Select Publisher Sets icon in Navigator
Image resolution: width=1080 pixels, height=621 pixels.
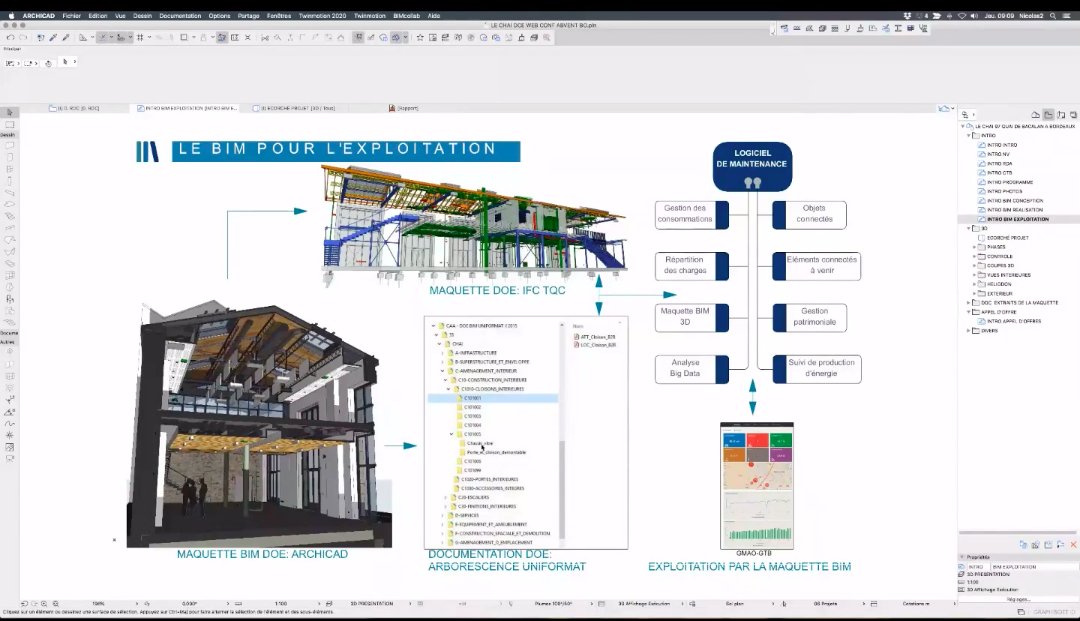(1074, 115)
